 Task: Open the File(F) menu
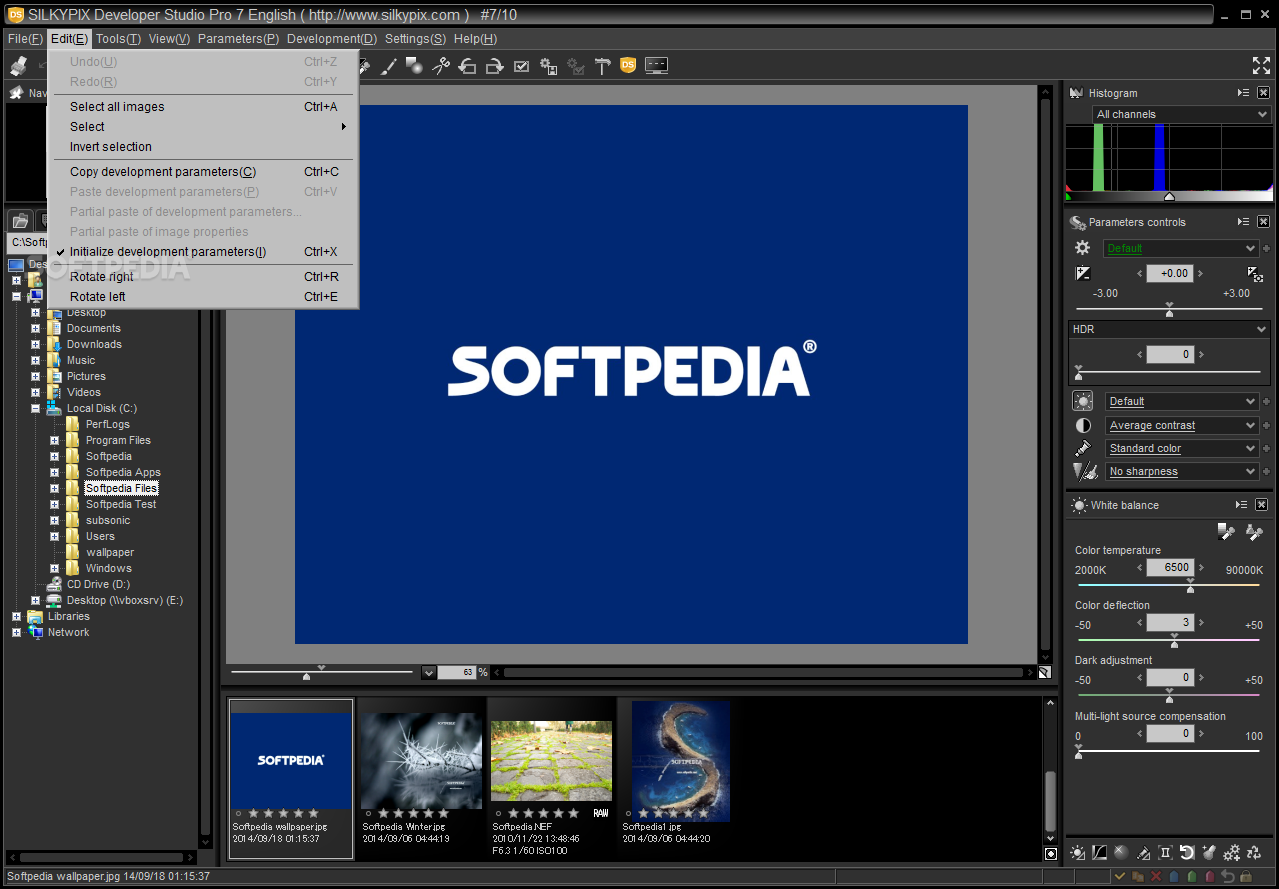[25, 39]
